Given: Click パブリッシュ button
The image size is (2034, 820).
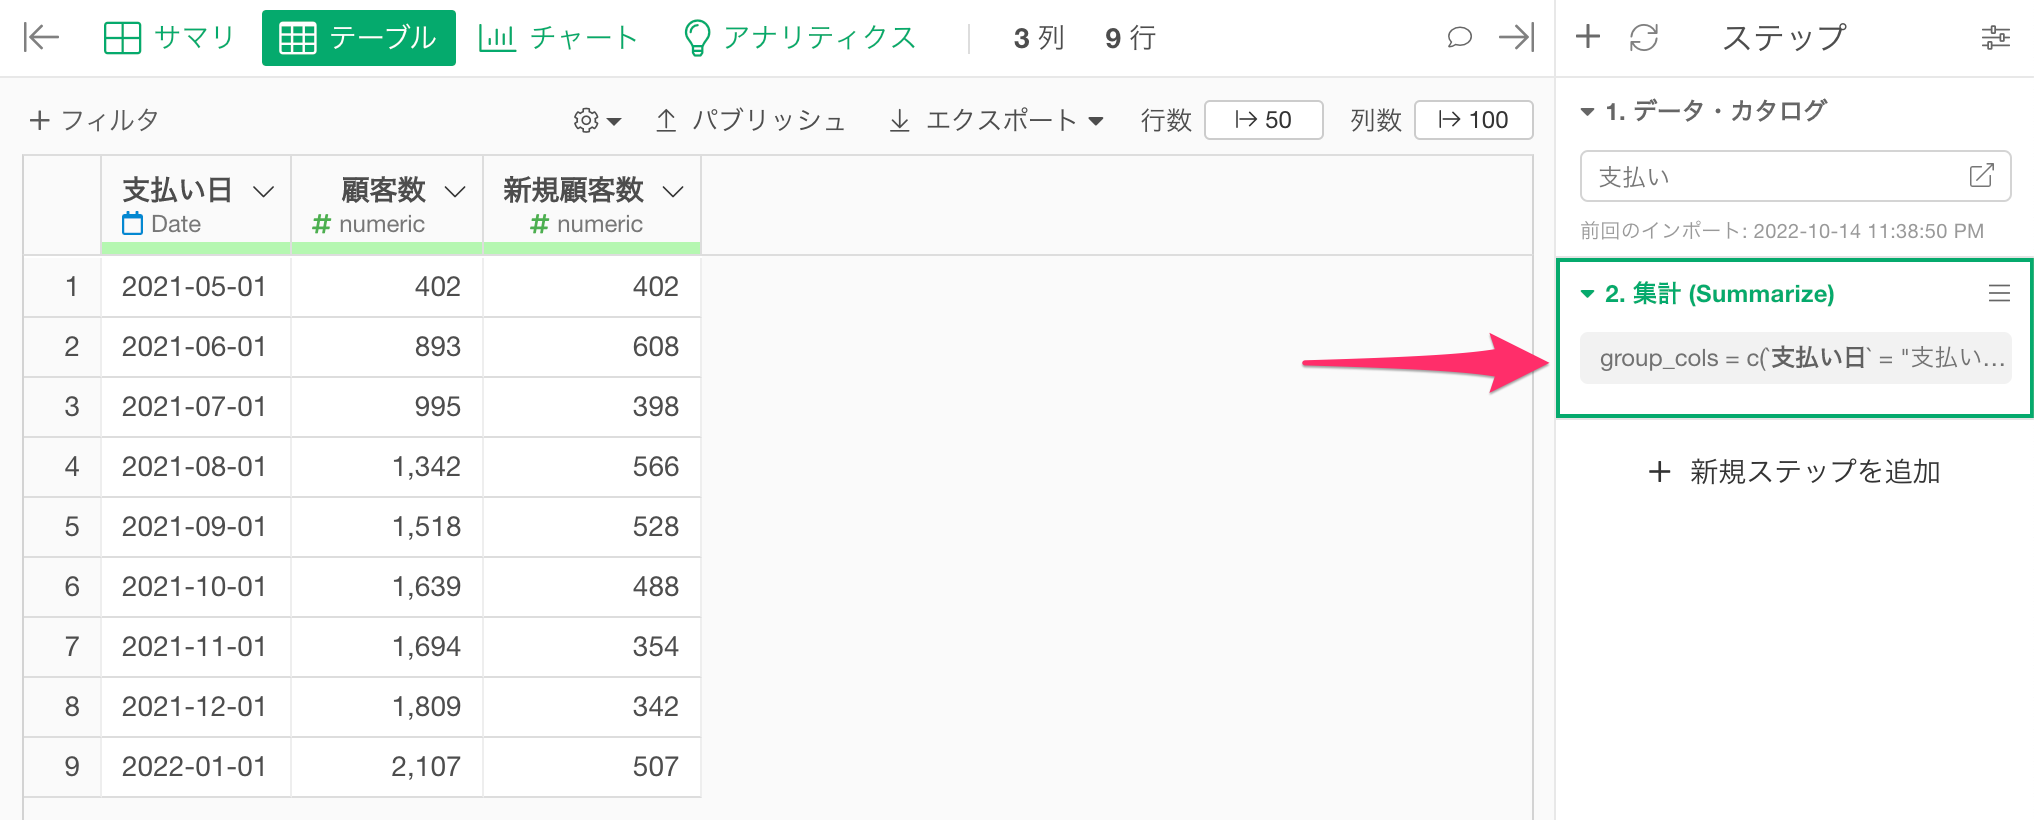Looking at the screenshot, I should pos(750,120).
